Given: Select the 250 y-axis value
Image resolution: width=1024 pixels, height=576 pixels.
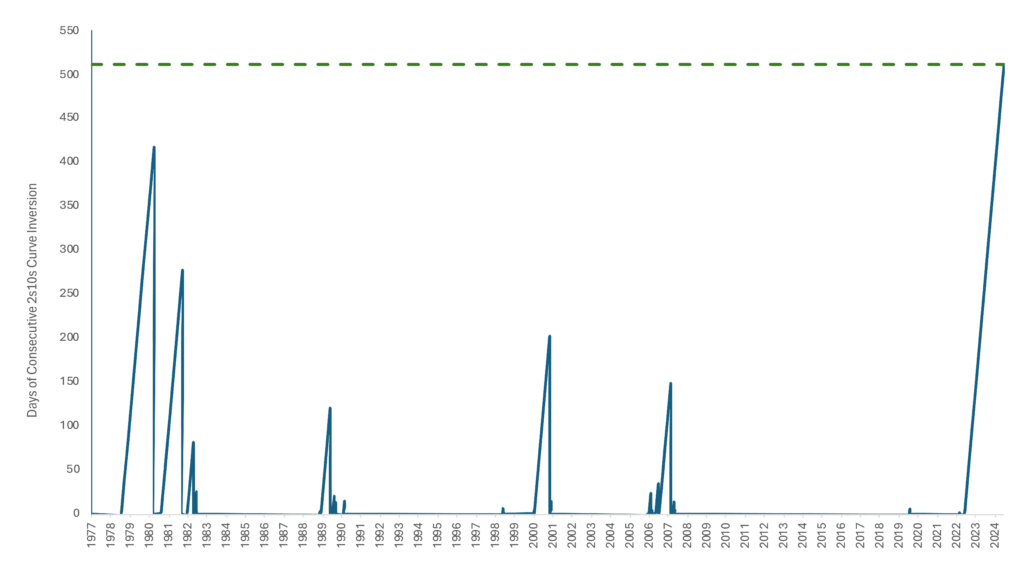Looking at the screenshot, I should (69, 293).
